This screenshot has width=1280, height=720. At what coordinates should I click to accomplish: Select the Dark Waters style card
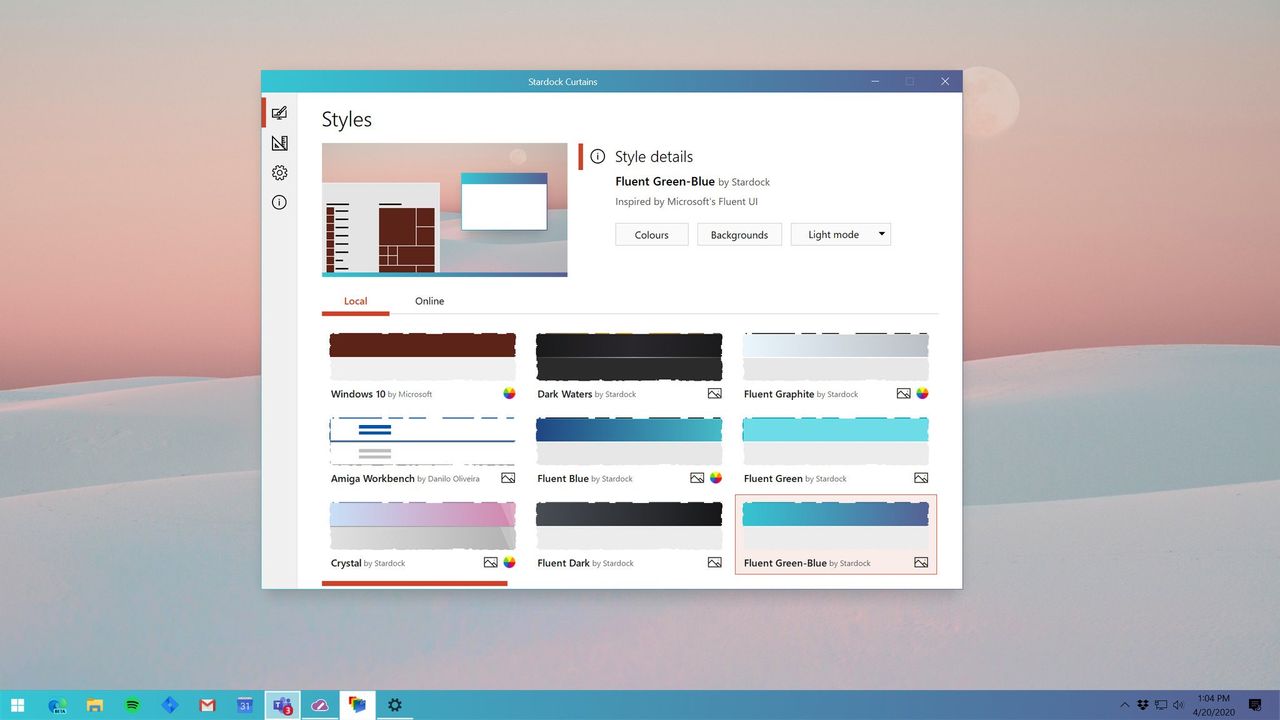[x=629, y=365]
